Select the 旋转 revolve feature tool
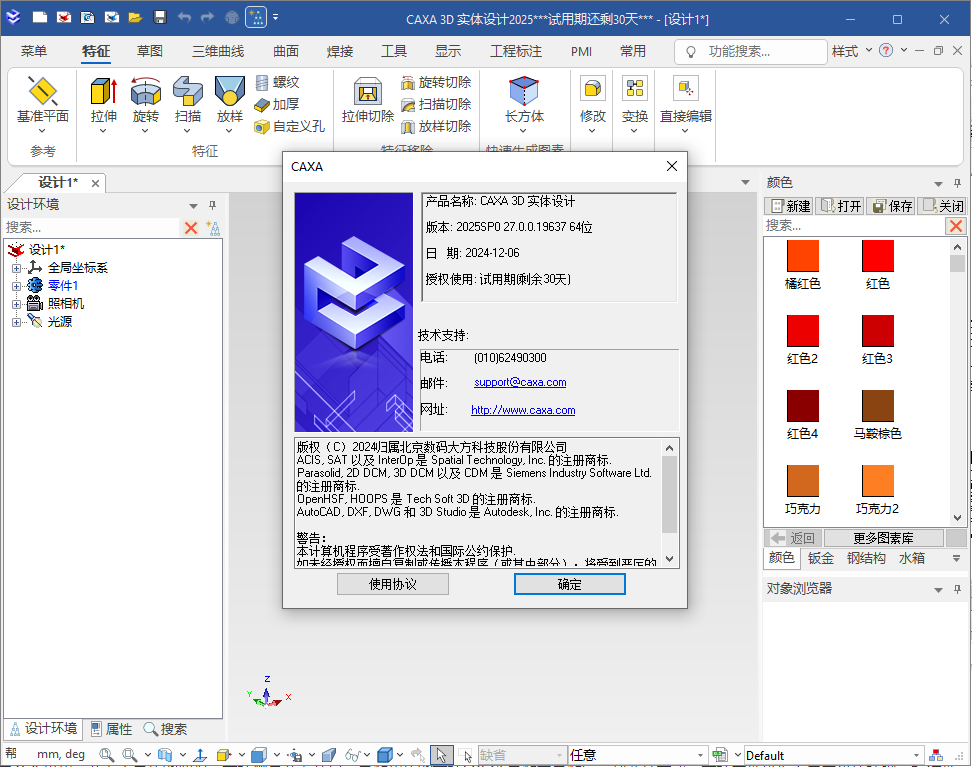Image resolution: width=972 pixels, height=767 pixels. tap(146, 99)
